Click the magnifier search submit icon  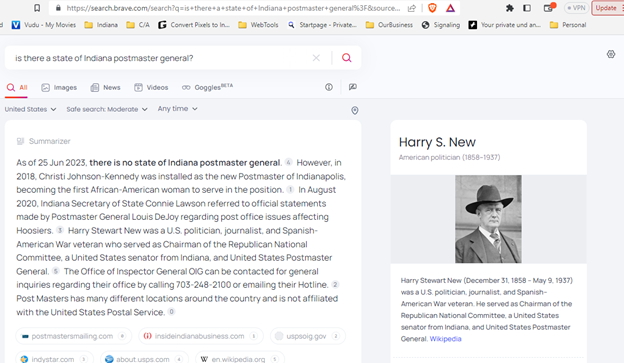[347, 58]
